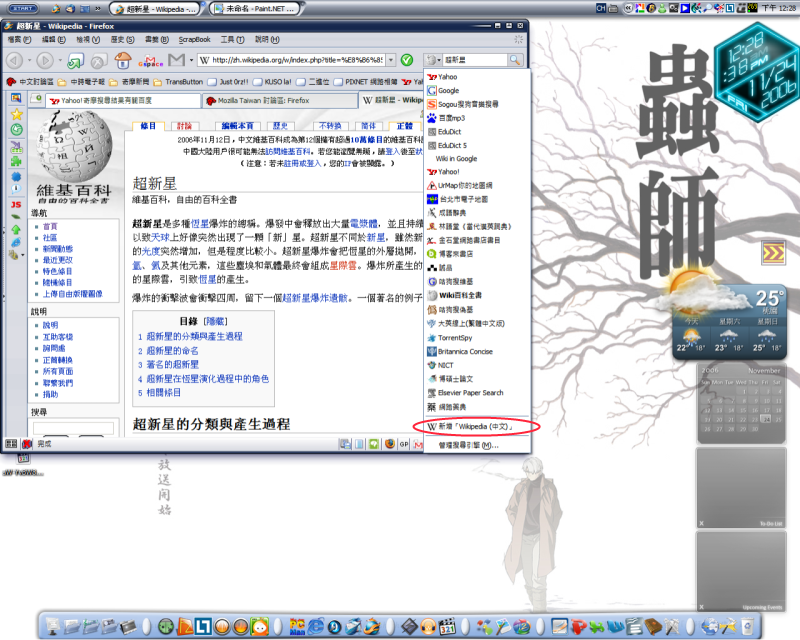
Task: Open the 編輯本頁 wiki tab
Action: pyautogui.click(x=237, y=126)
